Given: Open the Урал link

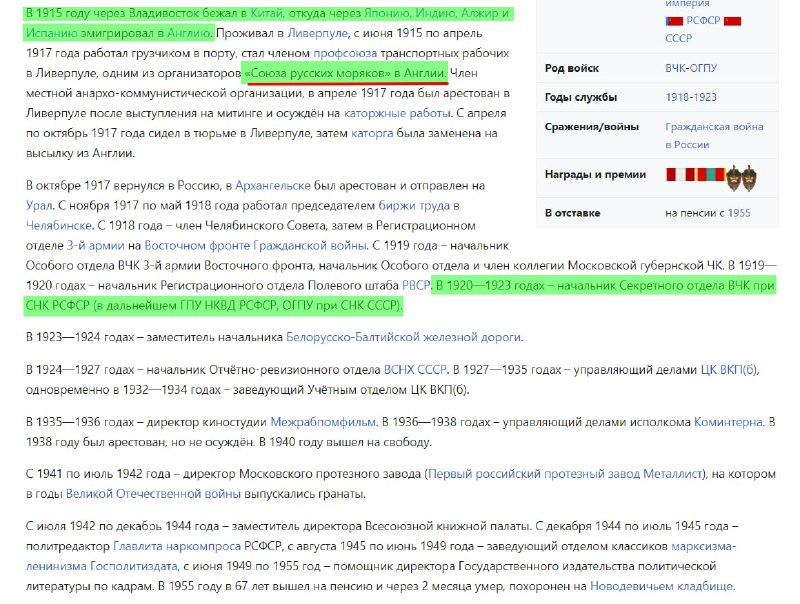Looking at the screenshot, I should tap(39, 206).
